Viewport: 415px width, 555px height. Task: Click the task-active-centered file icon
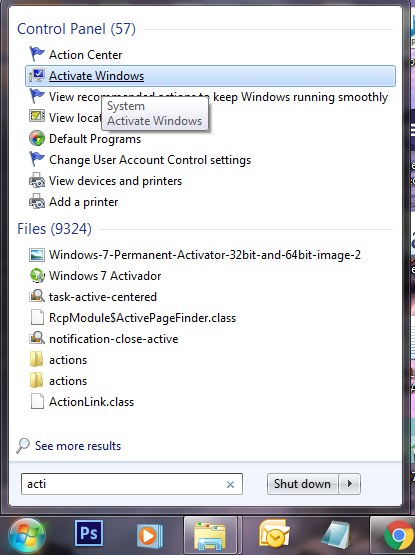click(36, 297)
